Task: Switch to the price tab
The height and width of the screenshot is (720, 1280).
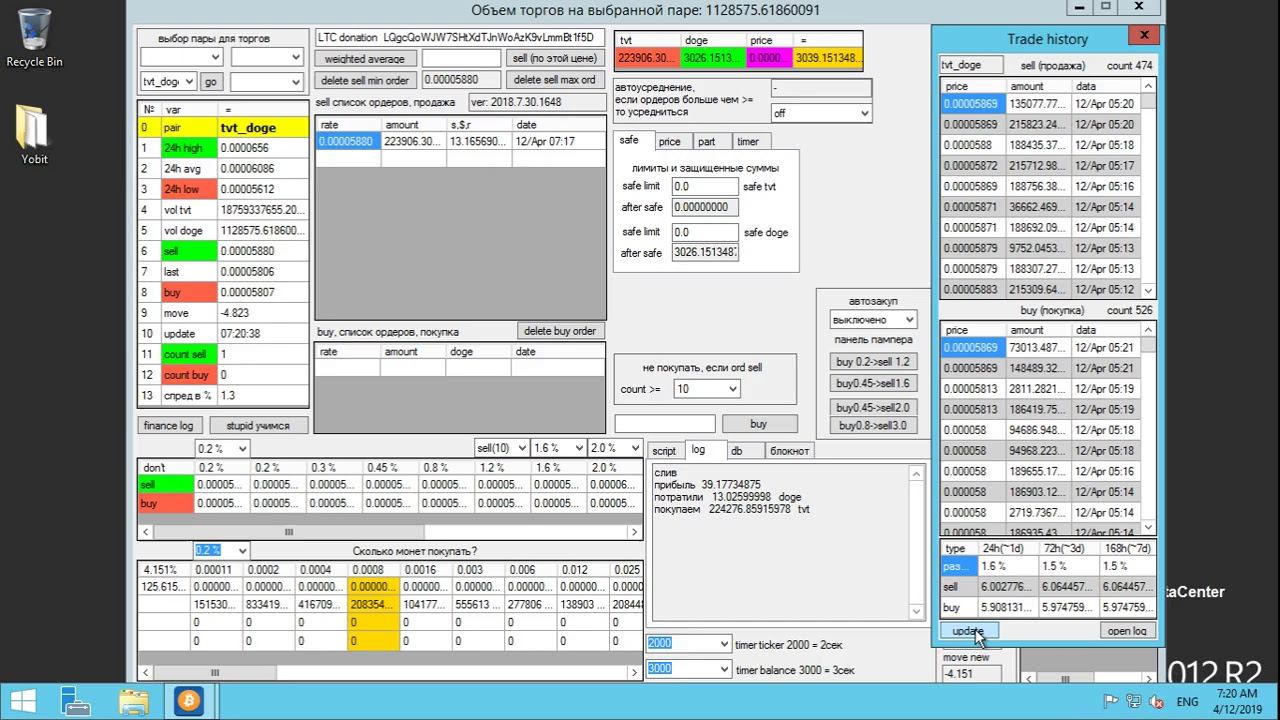Action: (x=669, y=142)
